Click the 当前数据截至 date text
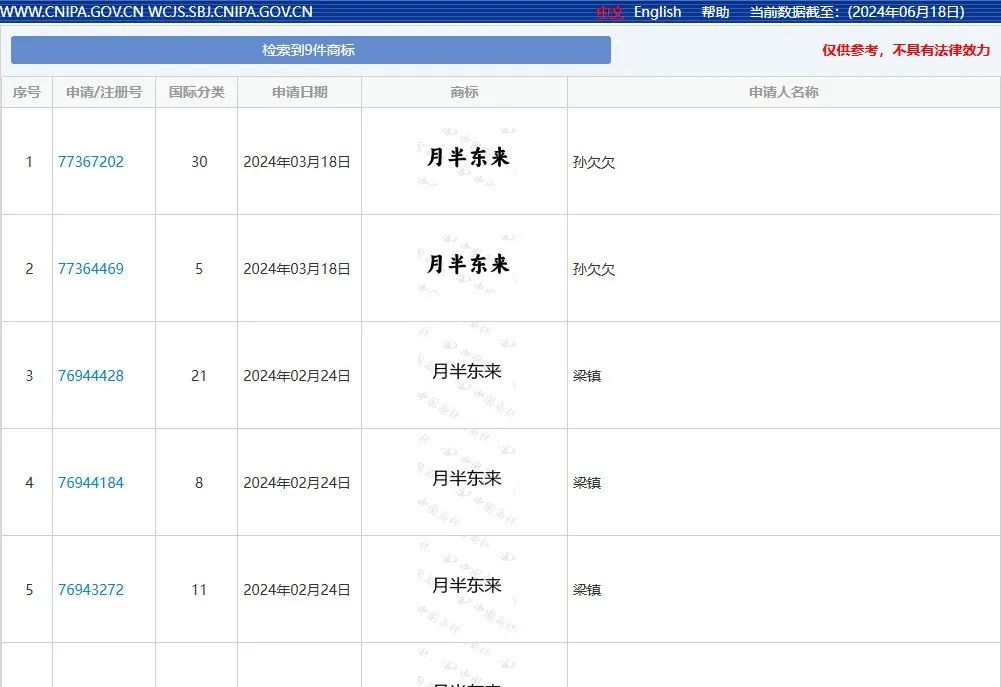Viewport: 1001px width, 687px height. pyautogui.click(x=857, y=12)
